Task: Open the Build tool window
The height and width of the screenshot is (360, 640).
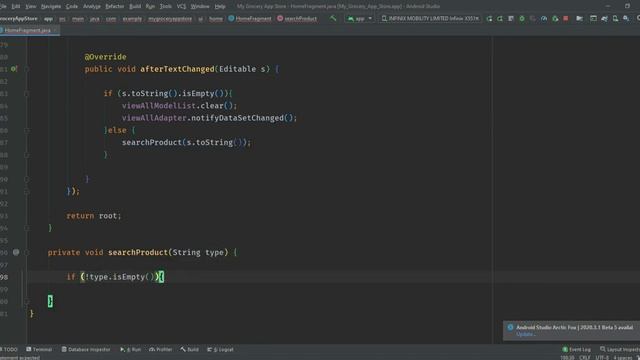Action: (190, 349)
